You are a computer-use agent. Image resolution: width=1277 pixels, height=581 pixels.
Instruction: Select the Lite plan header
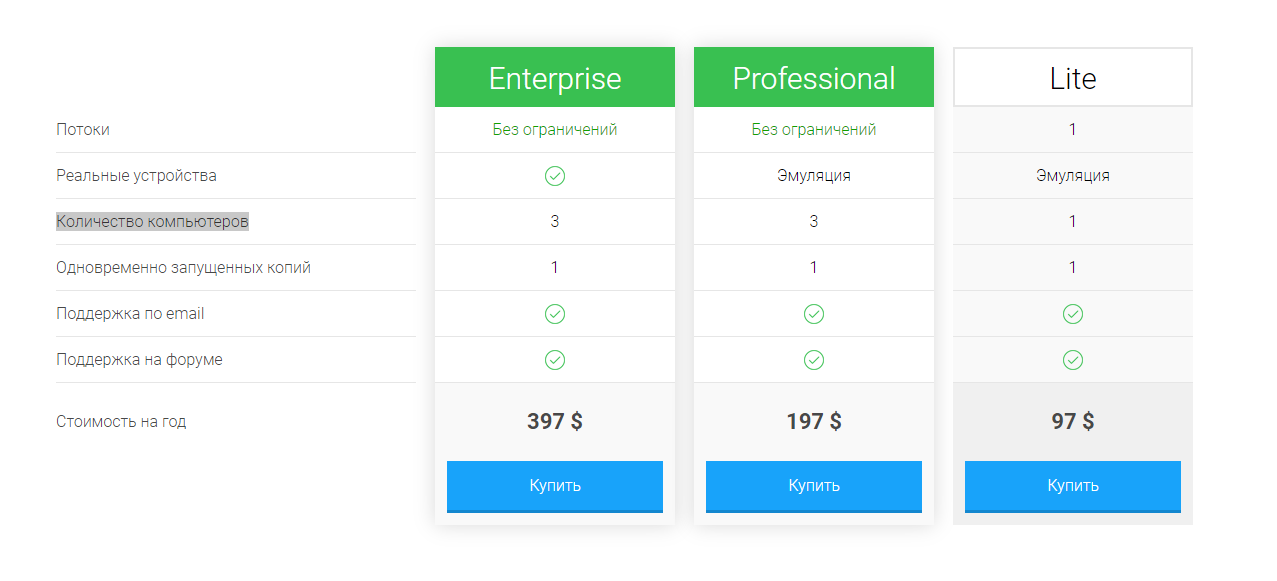[1073, 78]
